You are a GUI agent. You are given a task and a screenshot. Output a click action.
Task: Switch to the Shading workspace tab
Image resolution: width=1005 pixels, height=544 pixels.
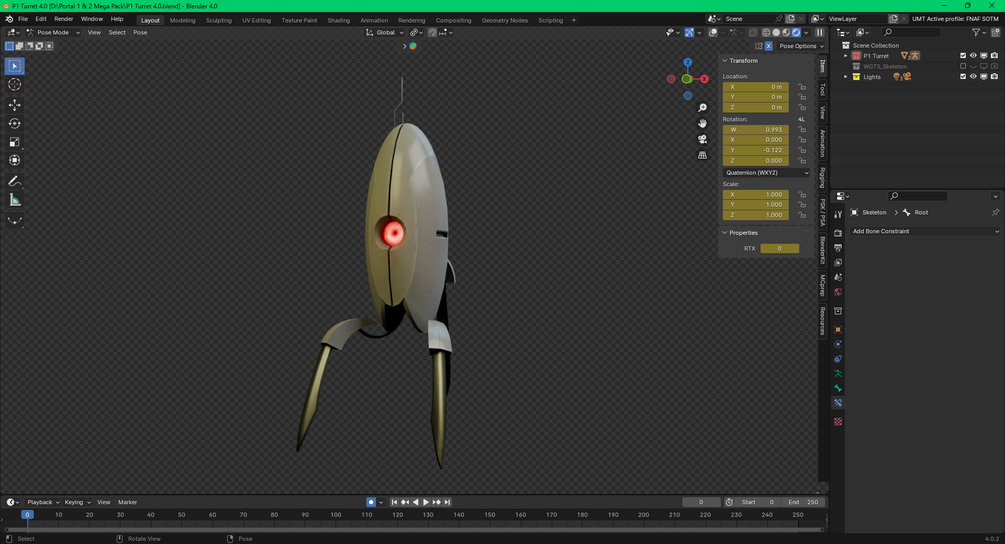[338, 21]
